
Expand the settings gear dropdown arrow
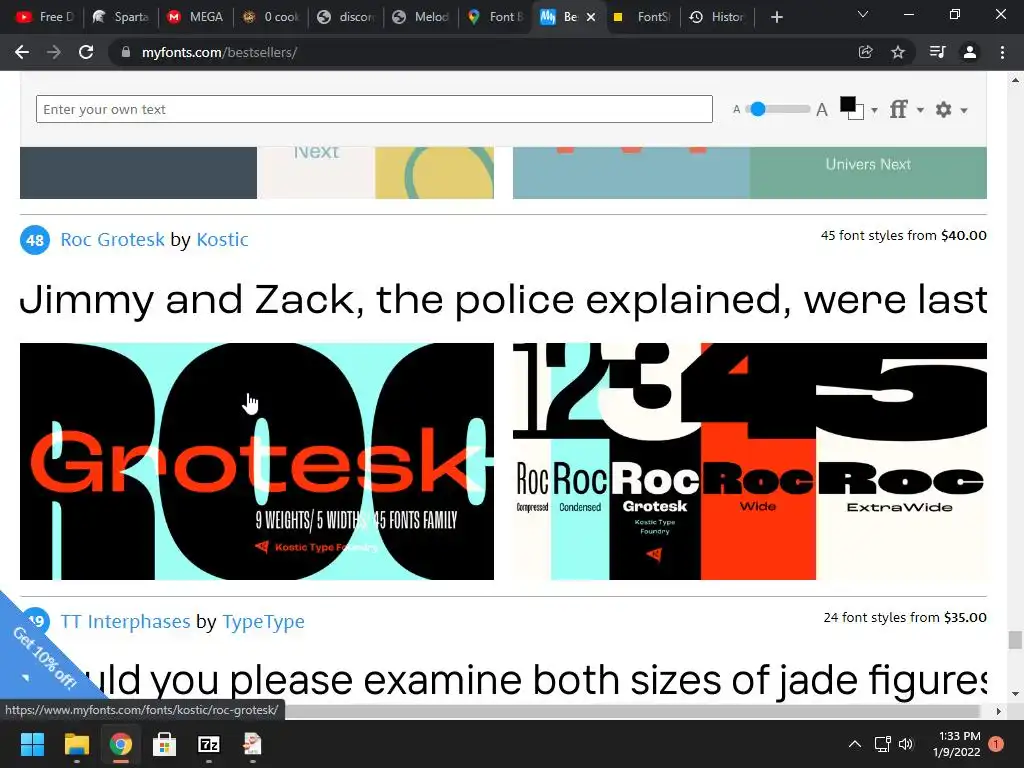pyautogui.click(x=964, y=110)
